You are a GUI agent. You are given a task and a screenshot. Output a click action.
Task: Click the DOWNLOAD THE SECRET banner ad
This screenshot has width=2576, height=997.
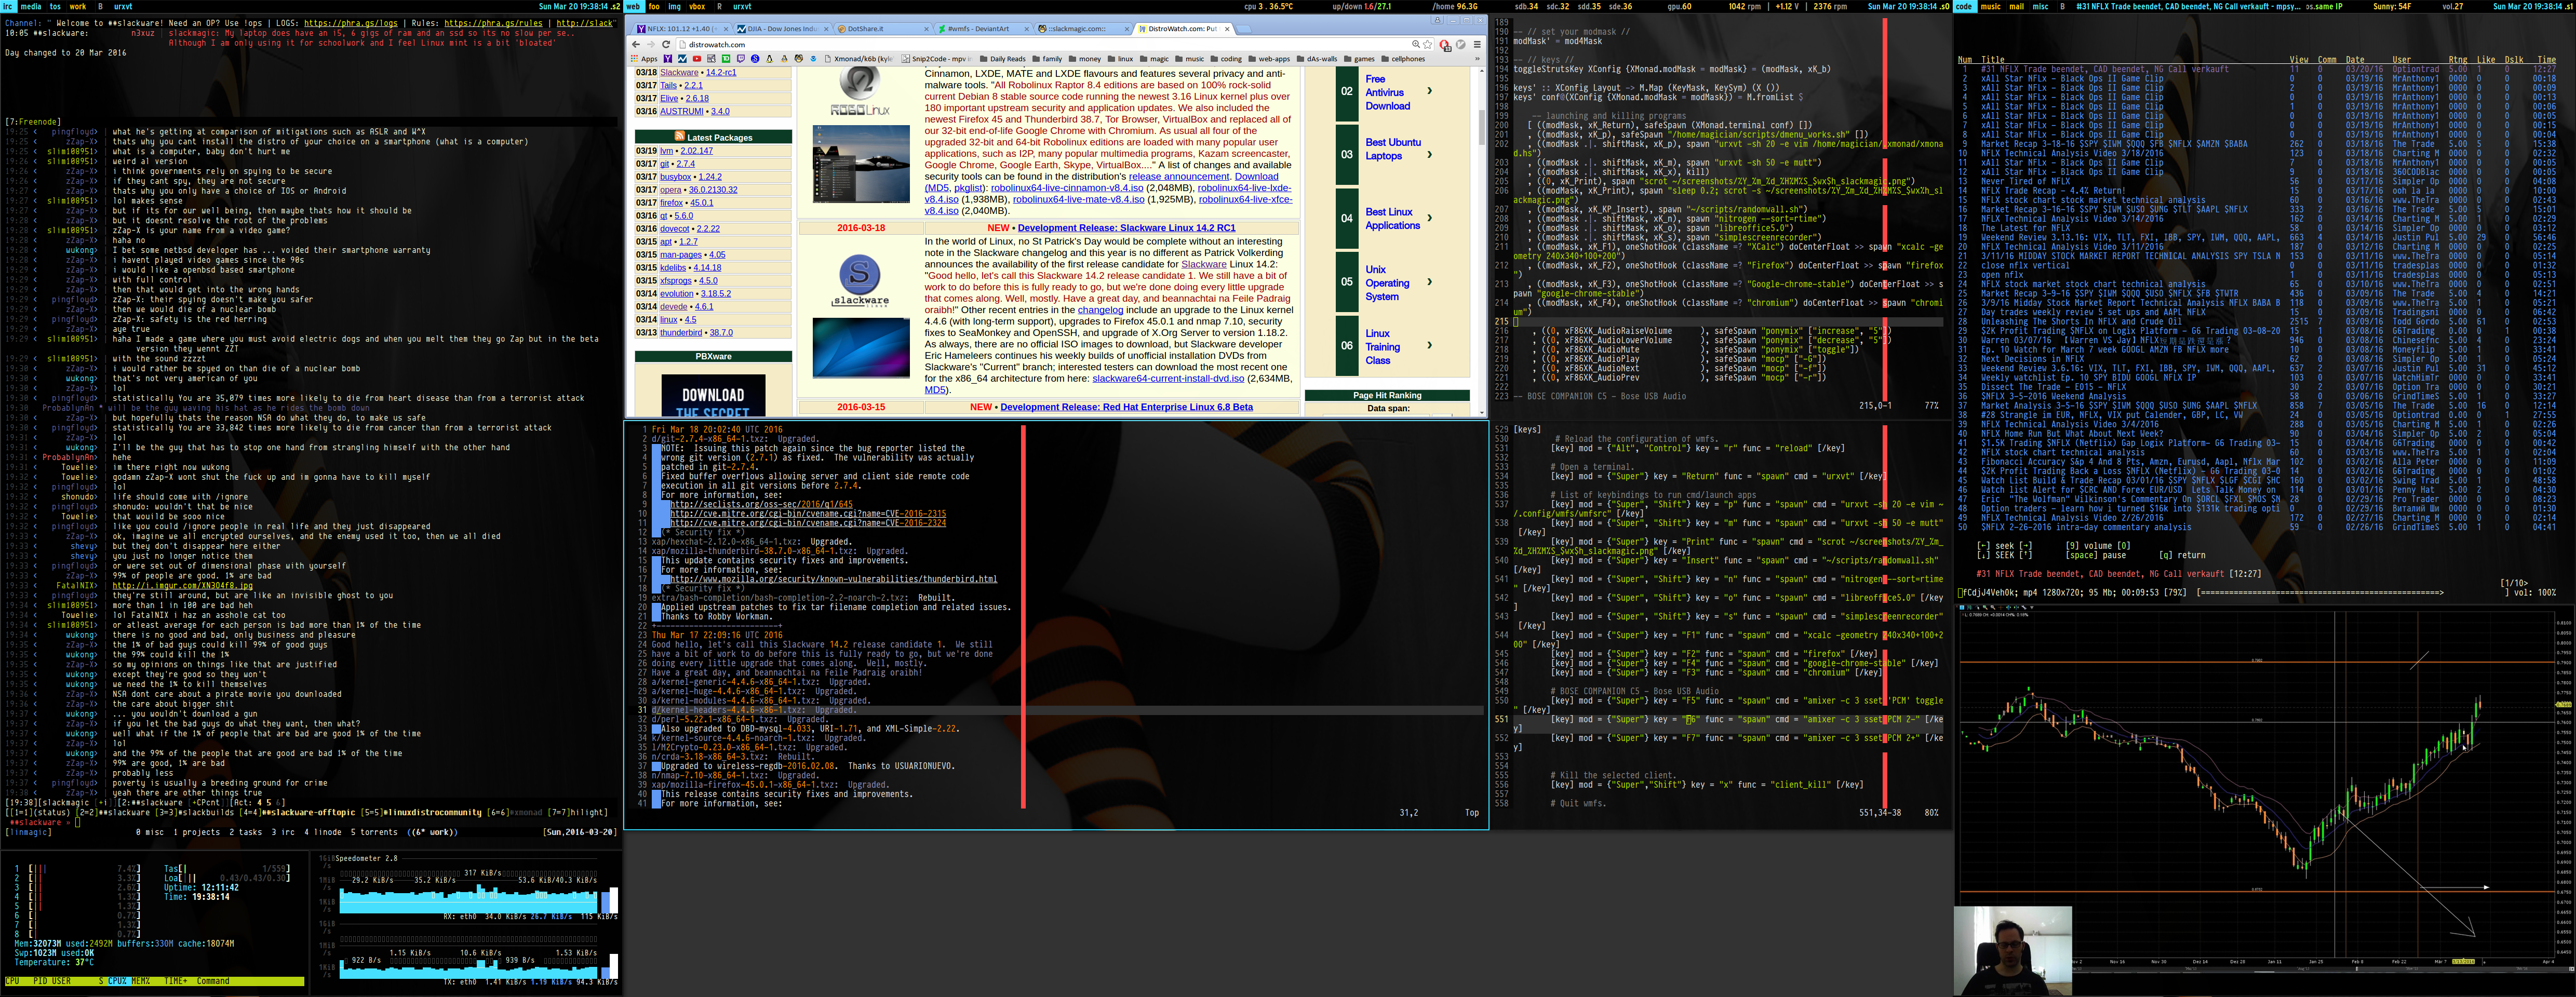click(713, 396)
